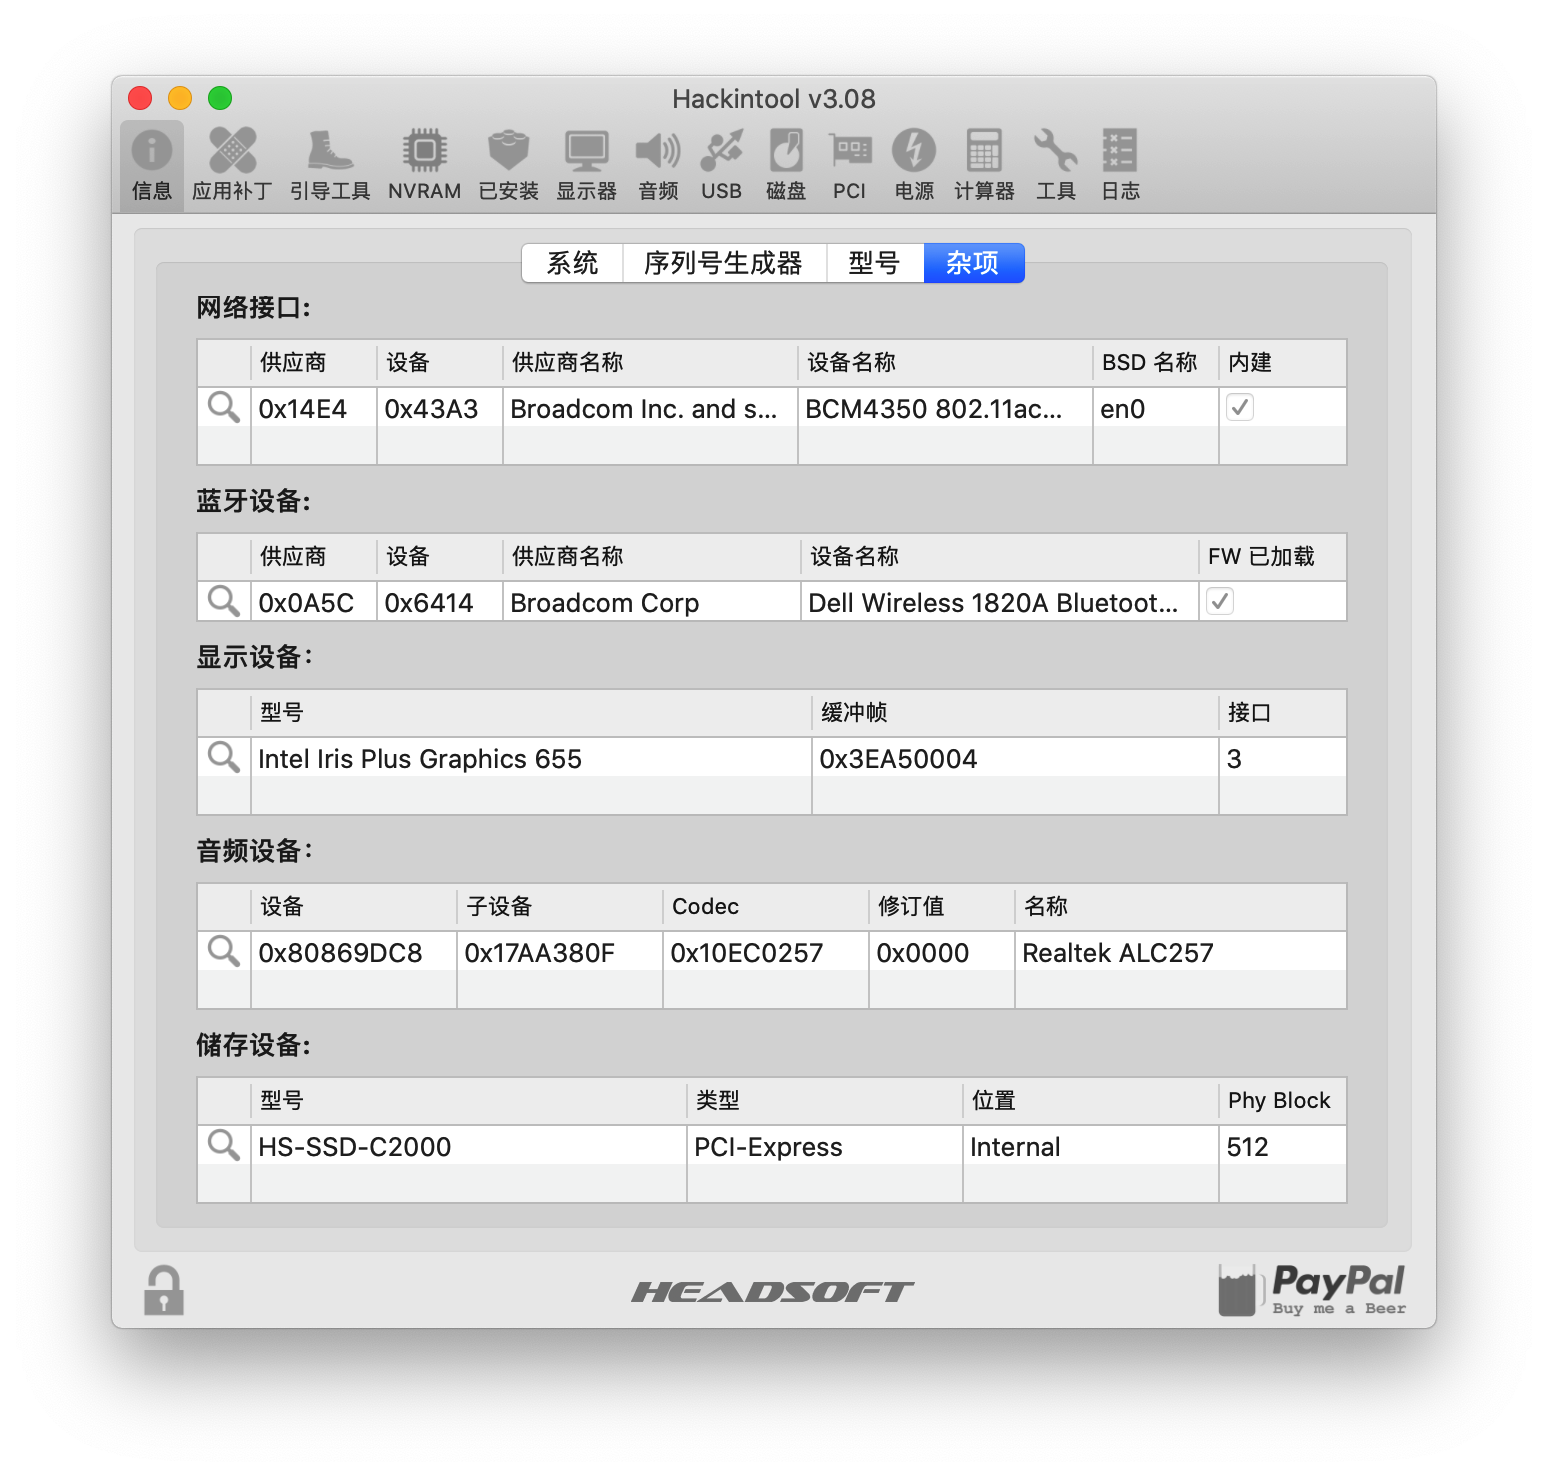Open the PCI devices section
1548x1476 pixels.
(x=850, y=165)
